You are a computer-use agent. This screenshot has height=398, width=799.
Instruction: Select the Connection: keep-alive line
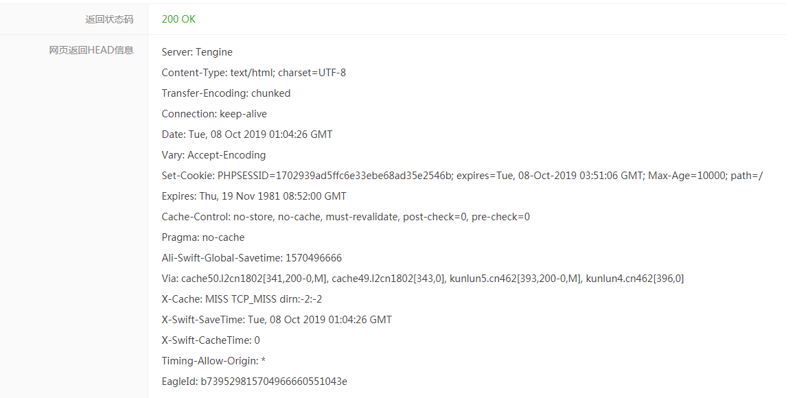pyautogui.click(x=214, y=114)
